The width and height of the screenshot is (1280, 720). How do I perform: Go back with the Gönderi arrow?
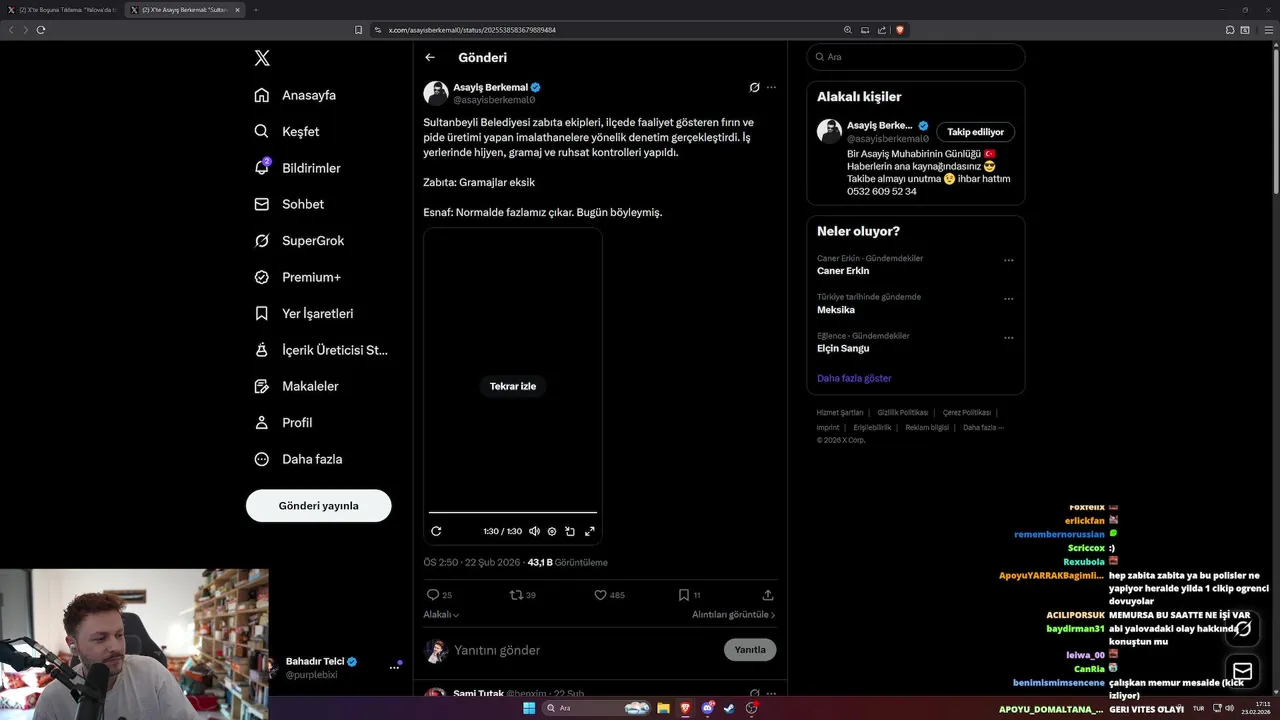click(430, 58)
